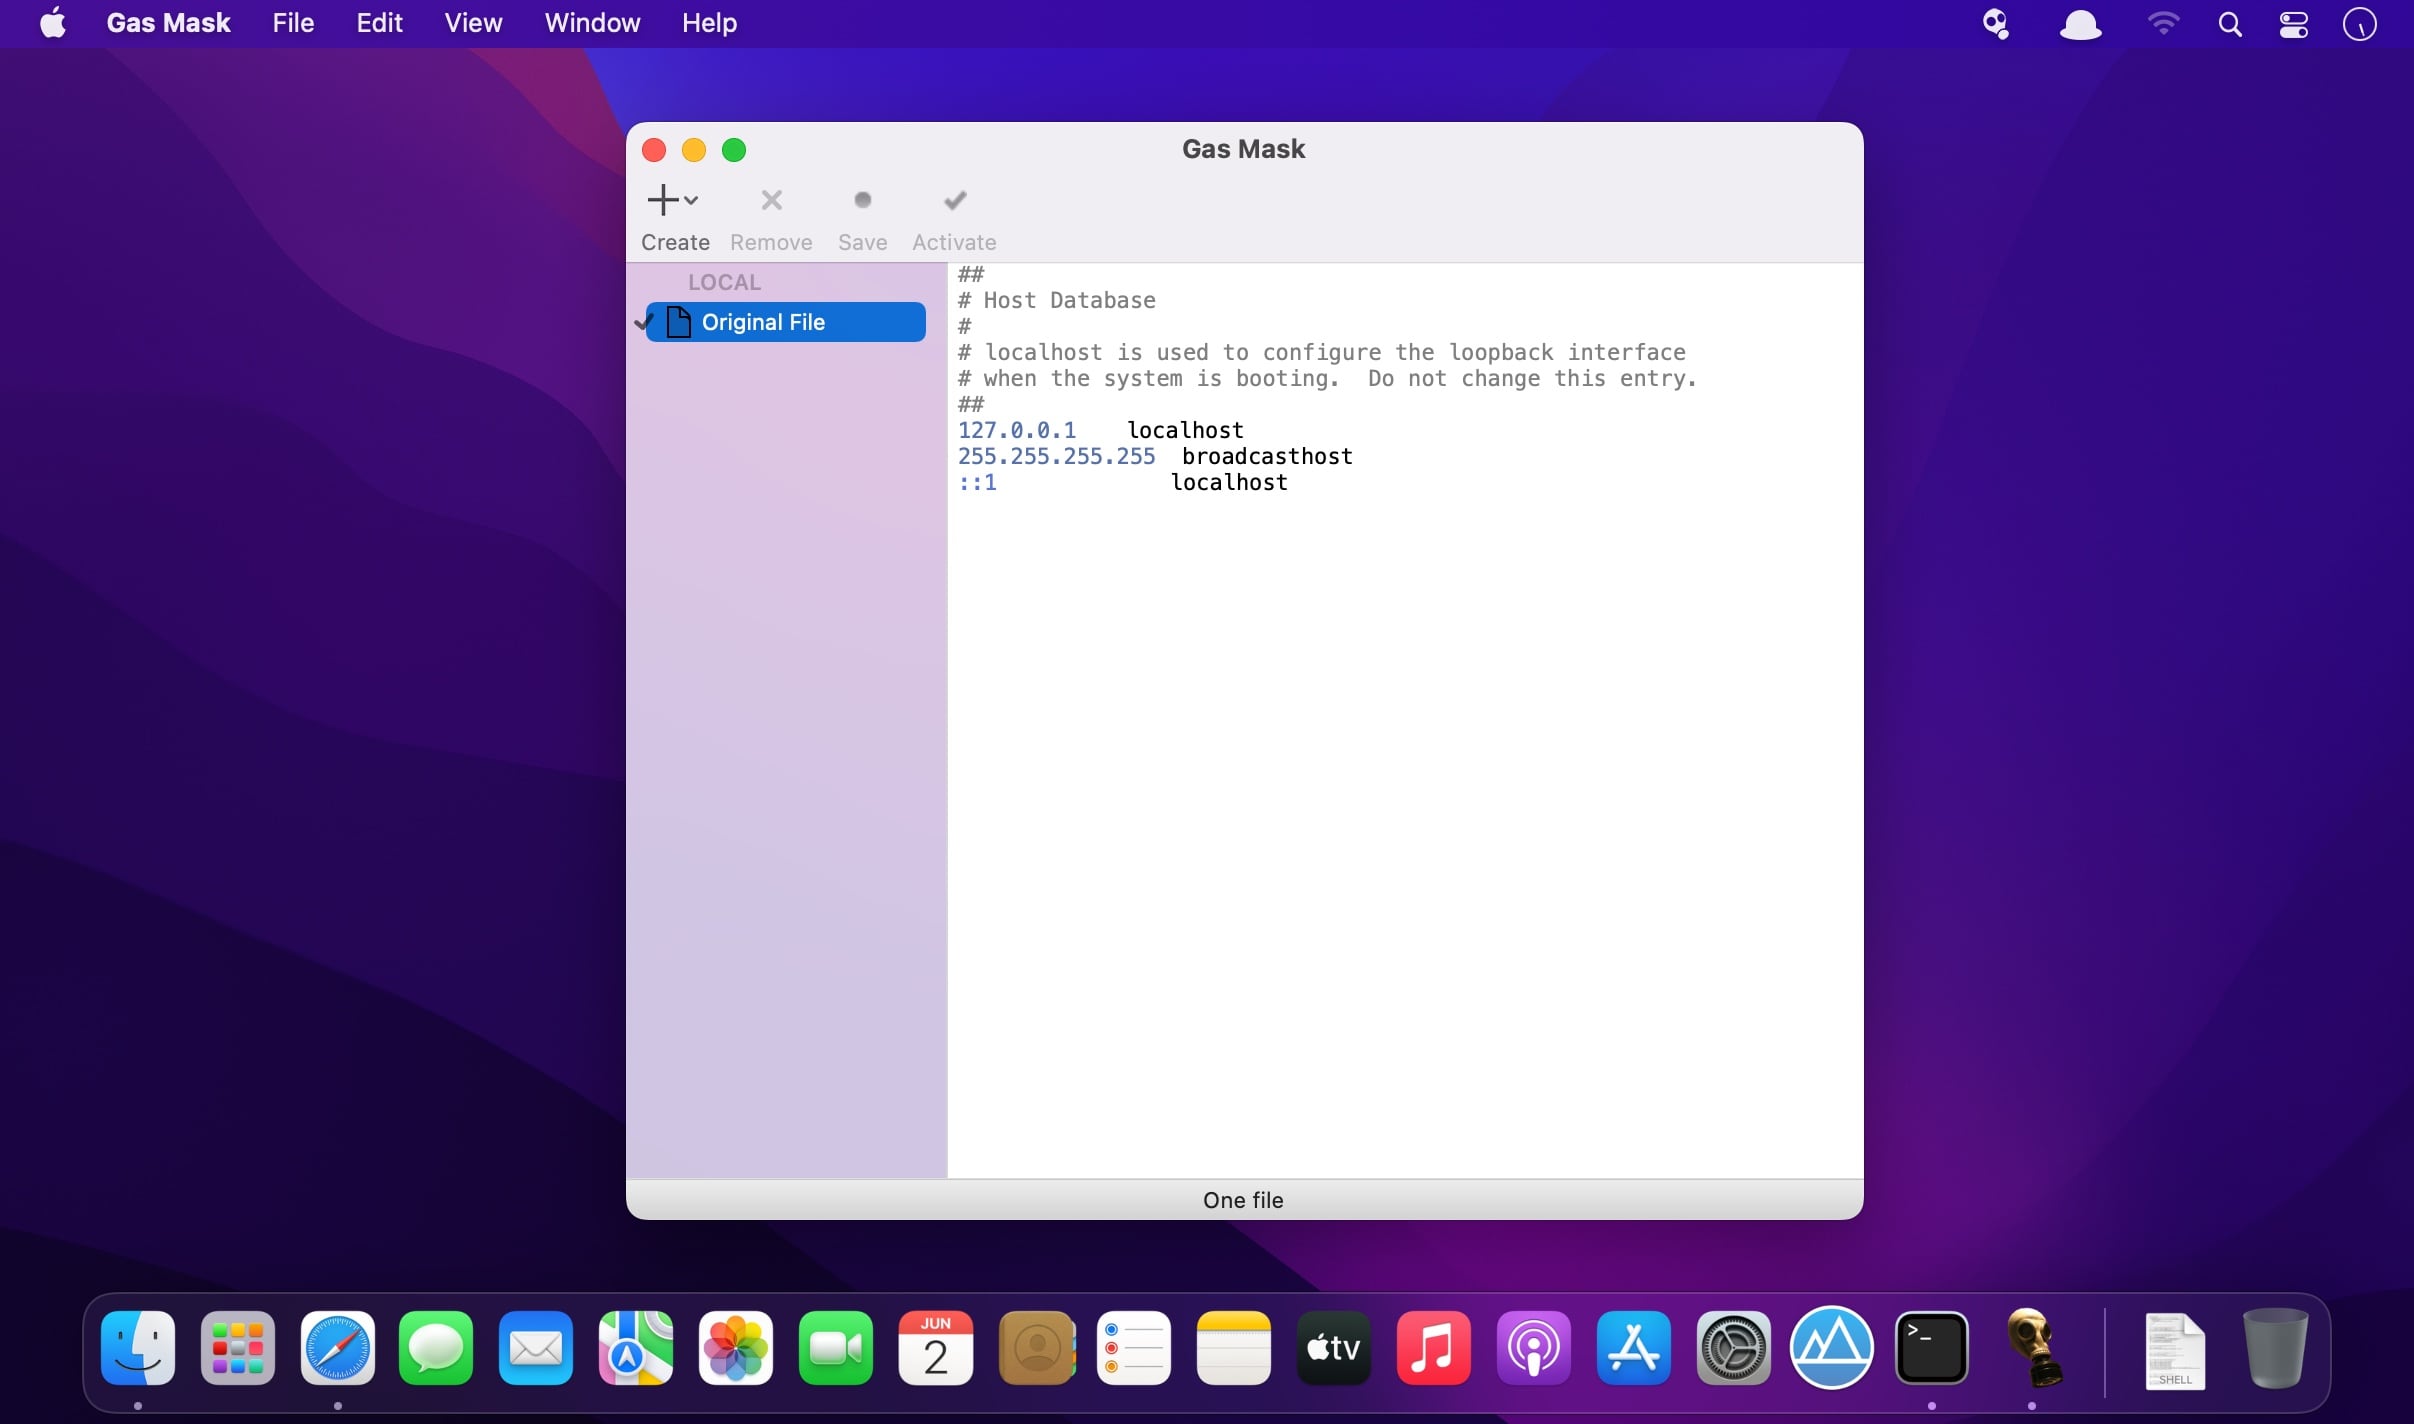Click the document icon of Original File
This screenshot has width=2414, height=1424.
tap(679, 322)
